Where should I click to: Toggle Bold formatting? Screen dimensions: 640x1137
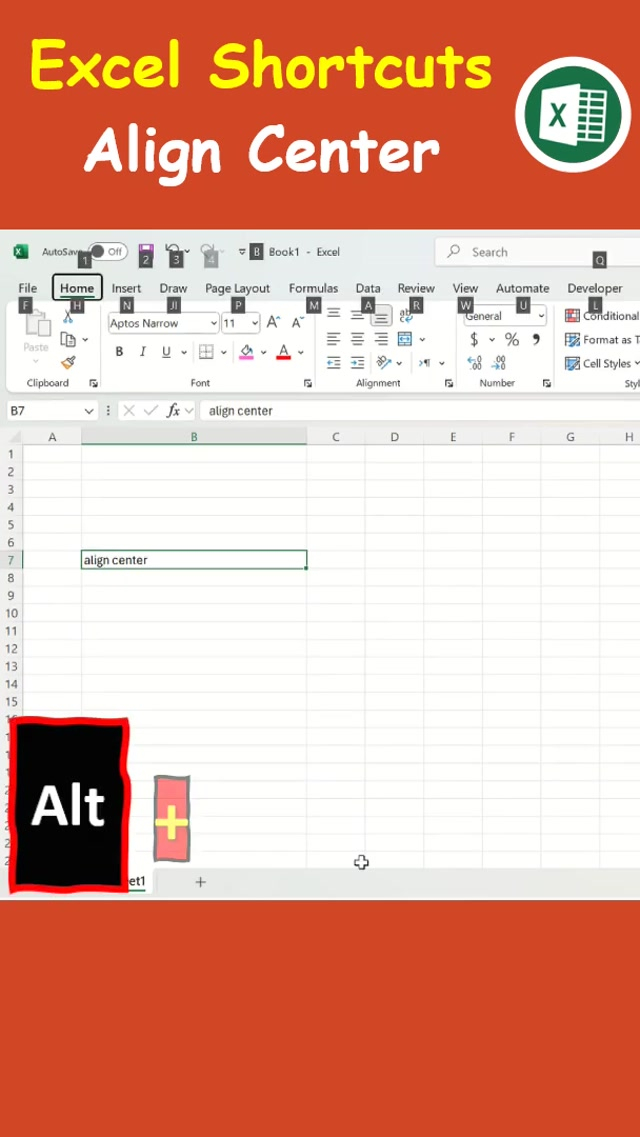pyautogui.click(x=120, y=352)
